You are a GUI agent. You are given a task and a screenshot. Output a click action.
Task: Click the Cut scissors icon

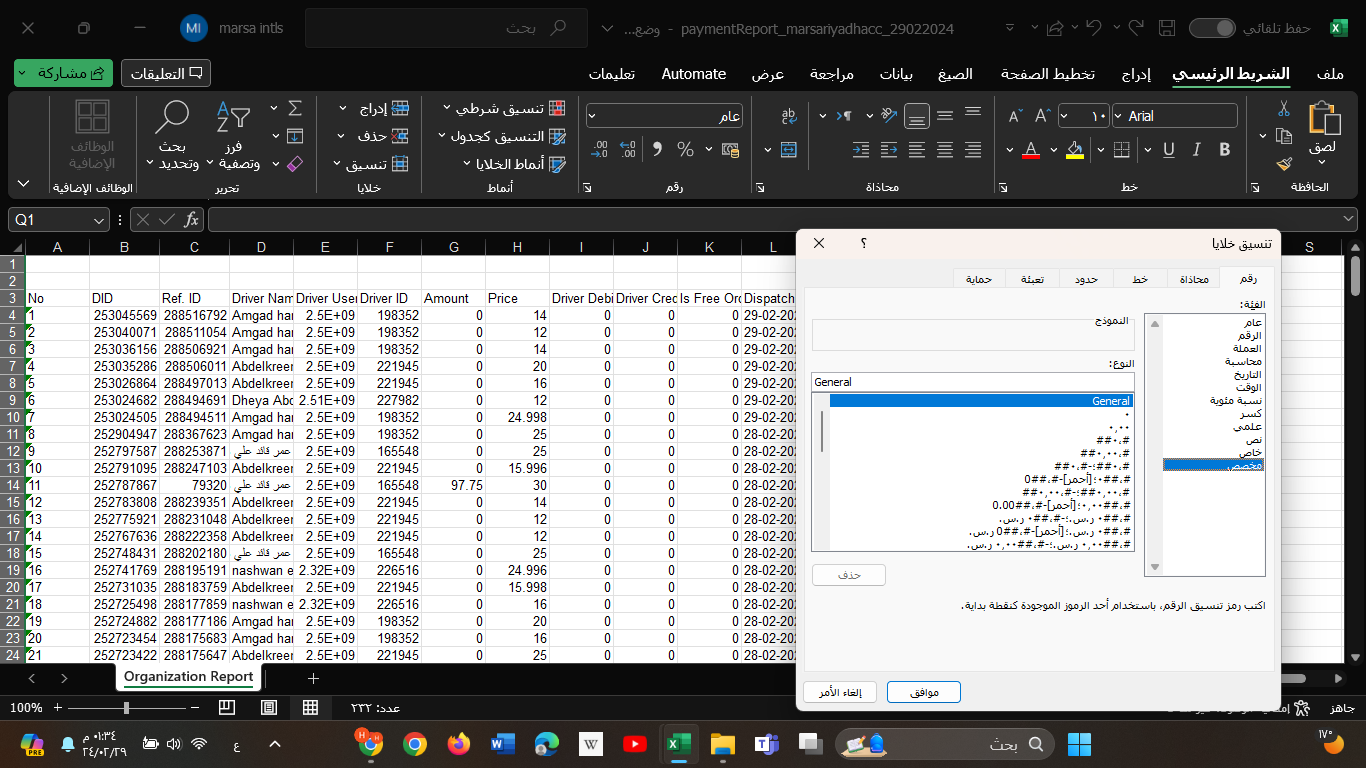pos(1284,108)
